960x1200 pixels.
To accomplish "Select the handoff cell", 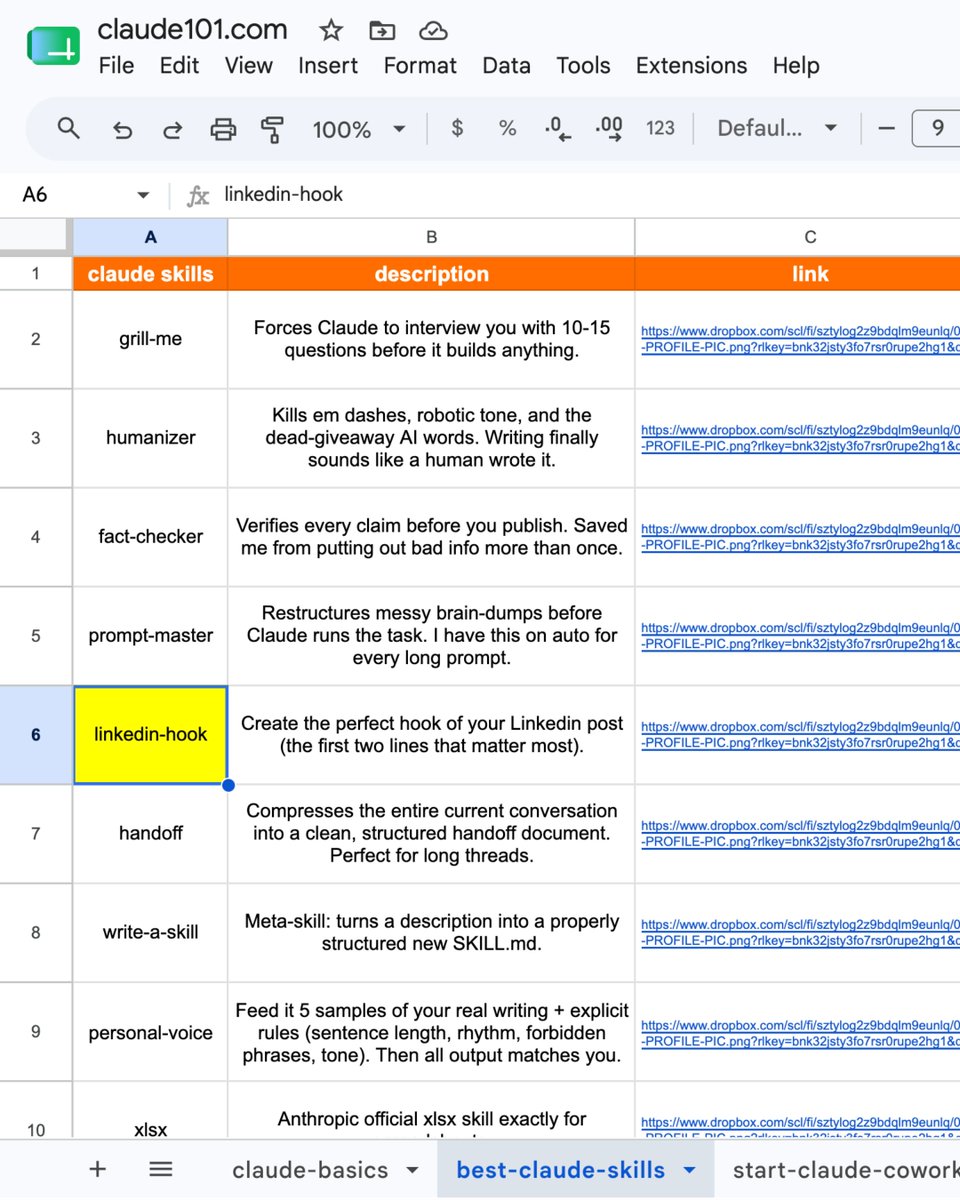I will tap(150, 833).
